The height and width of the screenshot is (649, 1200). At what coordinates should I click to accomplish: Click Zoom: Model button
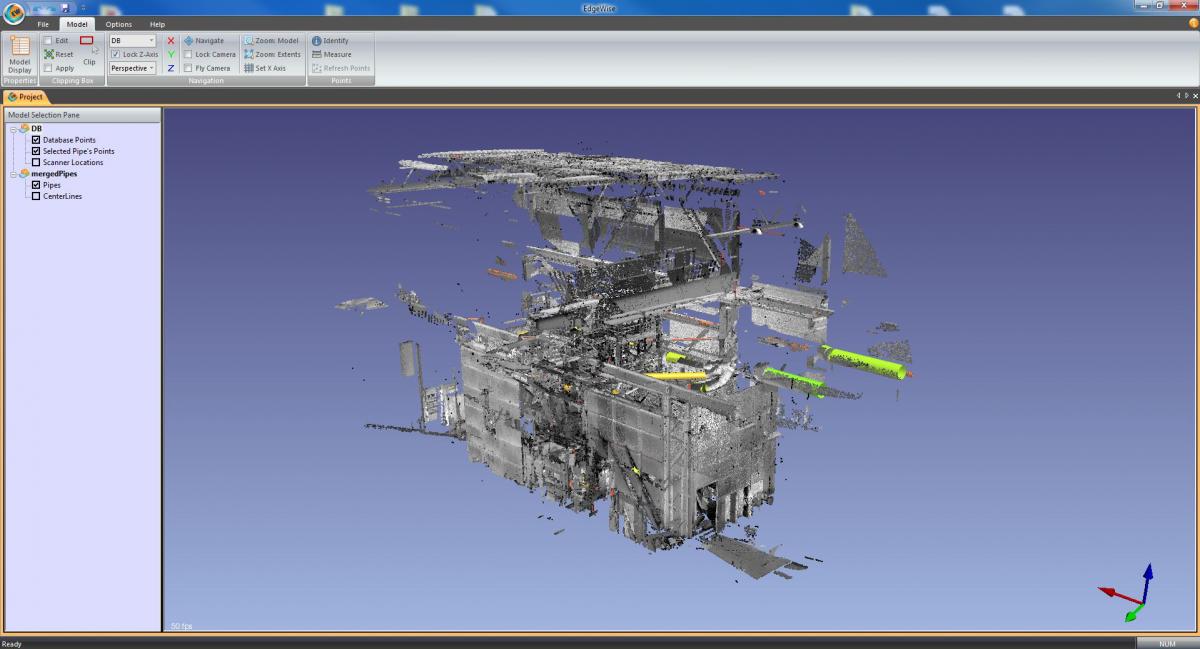tap(271, 41)
